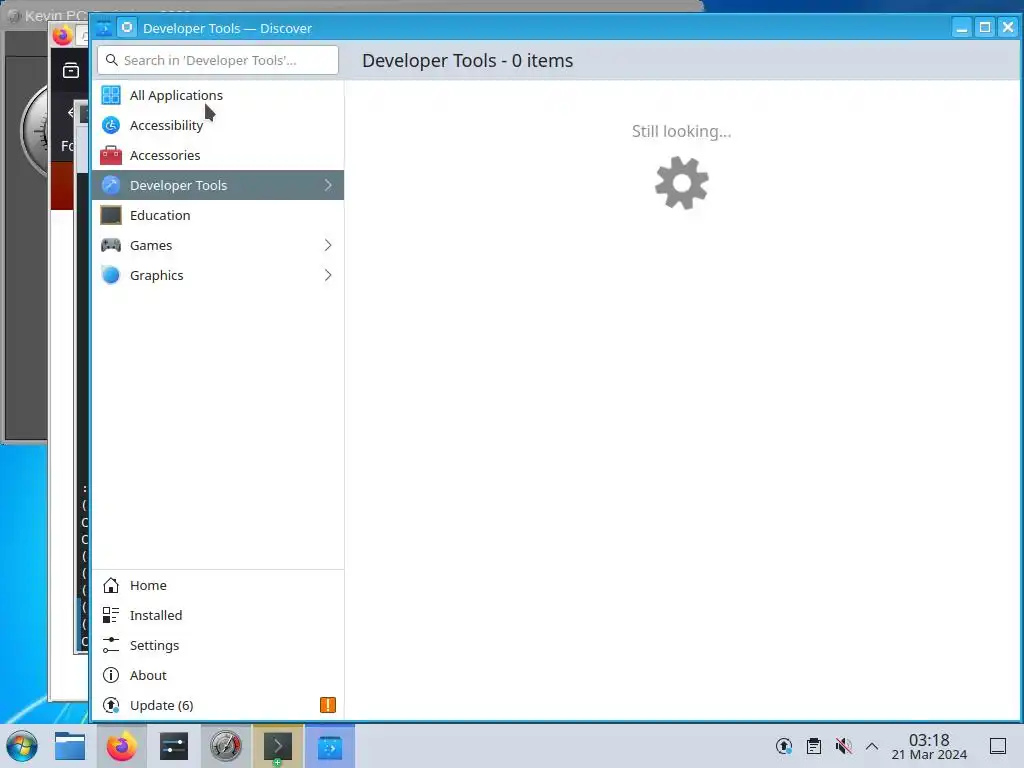Select the Graphics category

tap(218, 276)
